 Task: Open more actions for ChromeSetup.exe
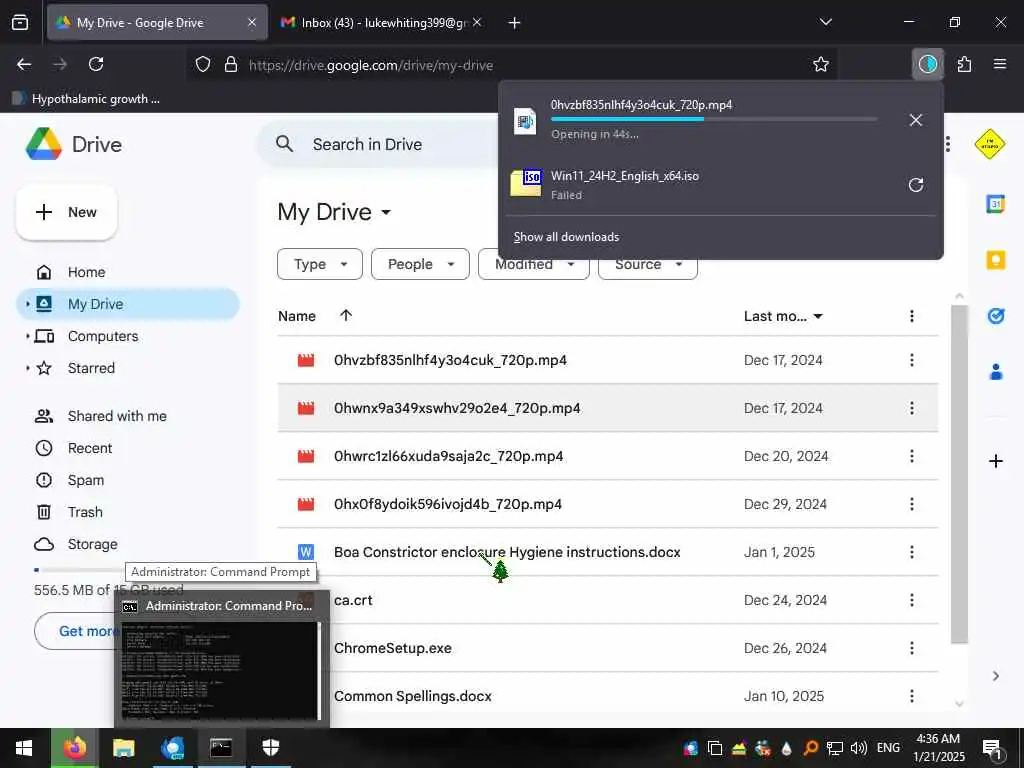point(912,648)
